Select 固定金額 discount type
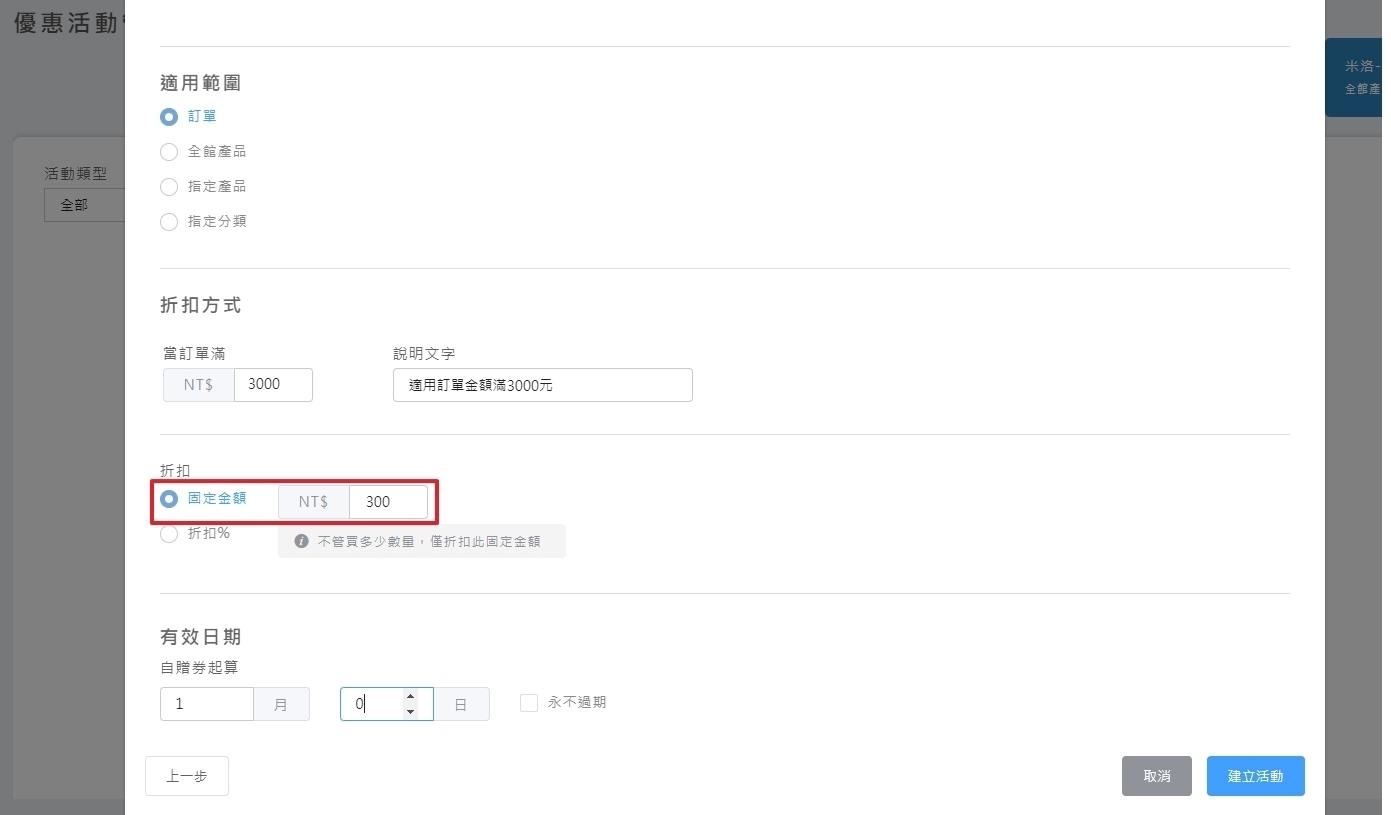Screen dimensions: 1391x815 coord(169,498)
